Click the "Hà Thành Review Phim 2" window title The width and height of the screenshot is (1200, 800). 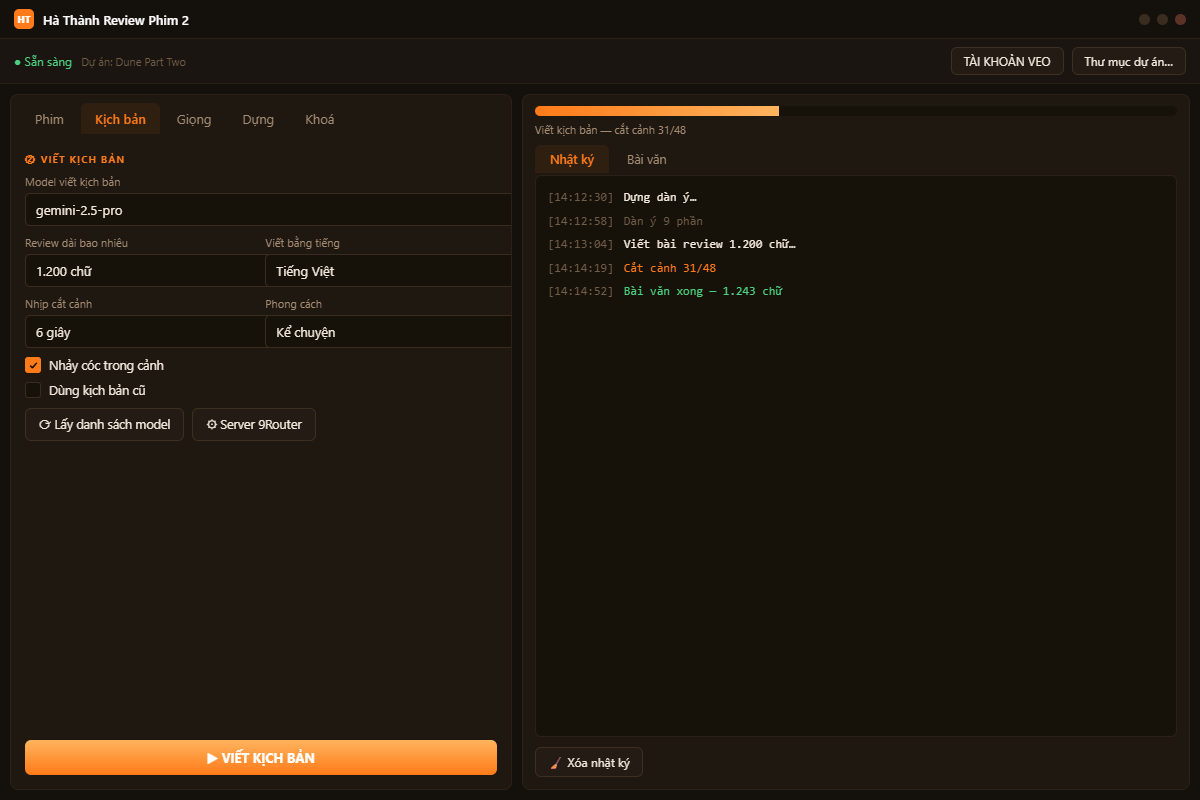(x=116, y=19)
